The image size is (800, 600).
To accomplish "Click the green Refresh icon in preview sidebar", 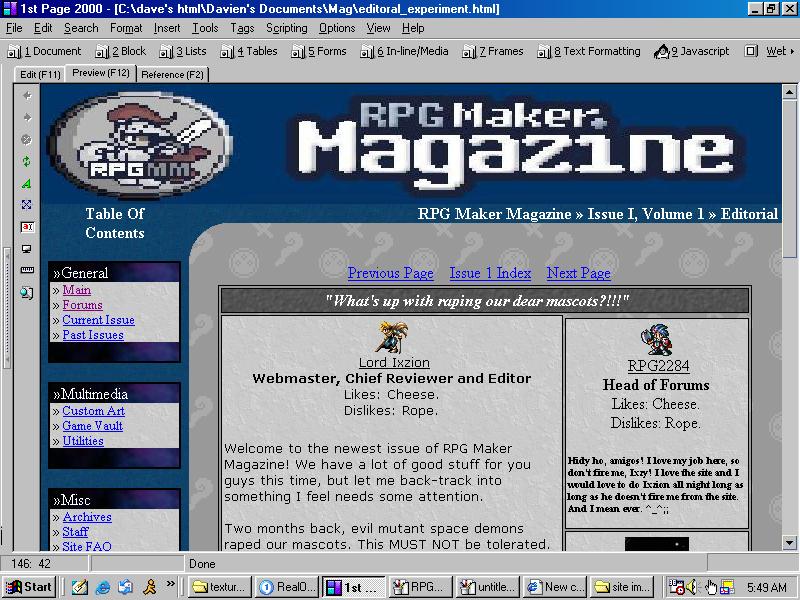I will pos(27,161).
